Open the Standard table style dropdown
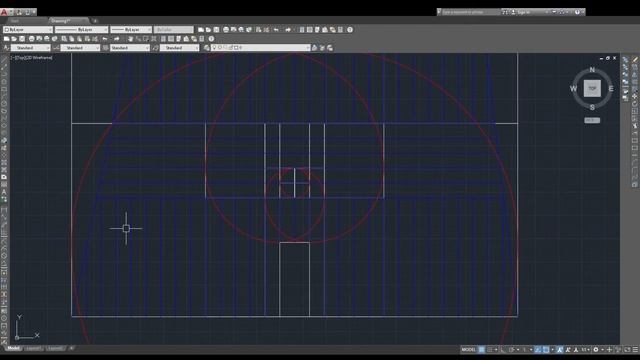The width and height of the screenshot is (640, 360). [129, 48]
